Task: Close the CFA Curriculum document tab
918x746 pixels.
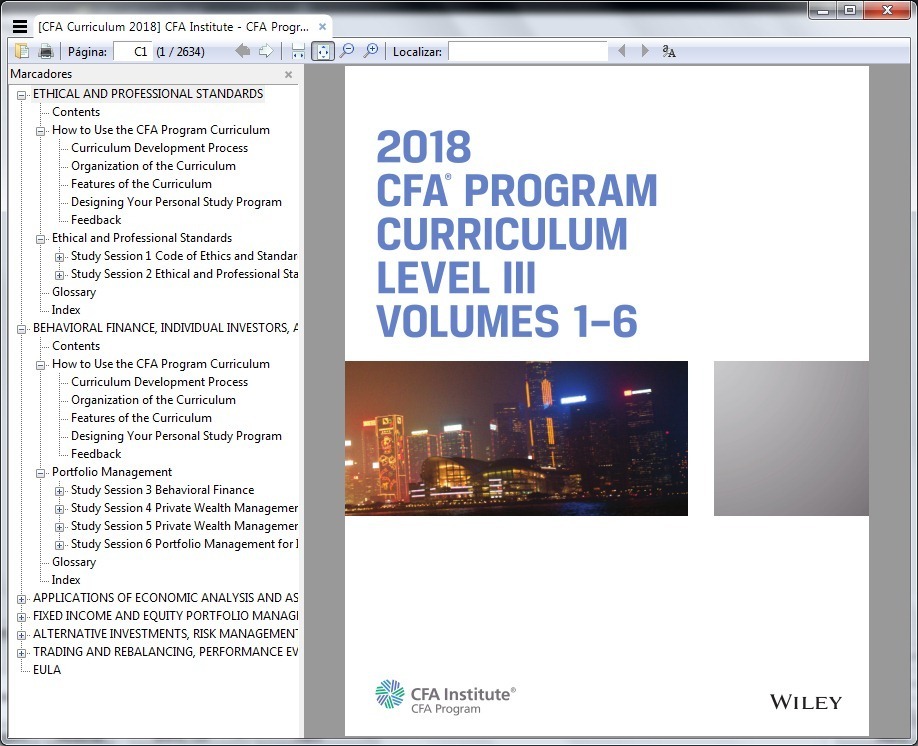Action: [322, 27]
